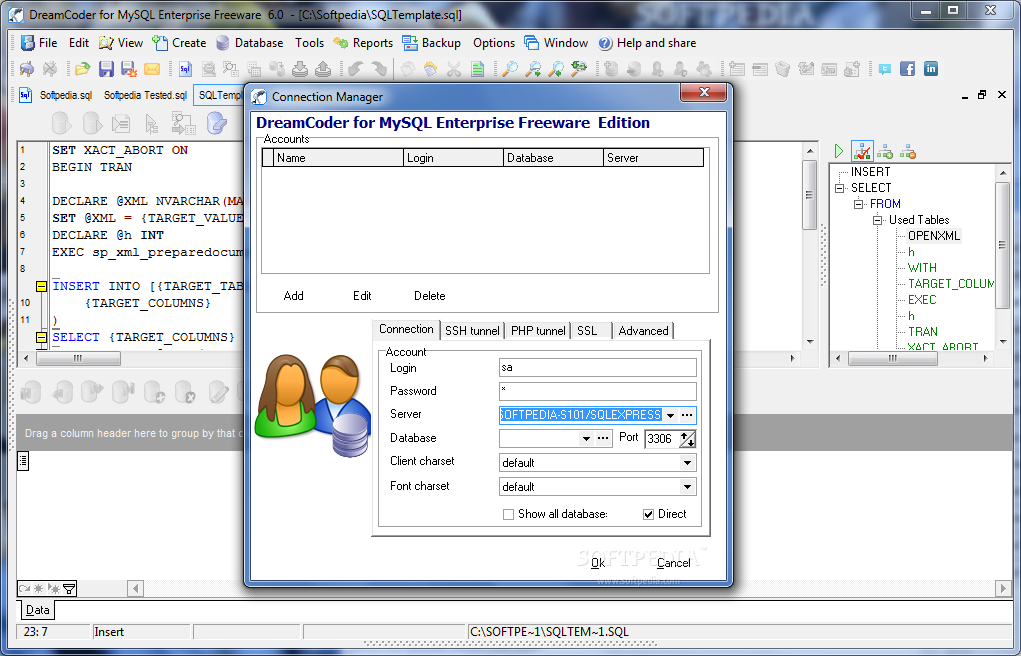This screenshot has width=1021, height=656.
Task: Click the tree panel horizontal scrollbar thumb
Action: (x=893, y=358)
